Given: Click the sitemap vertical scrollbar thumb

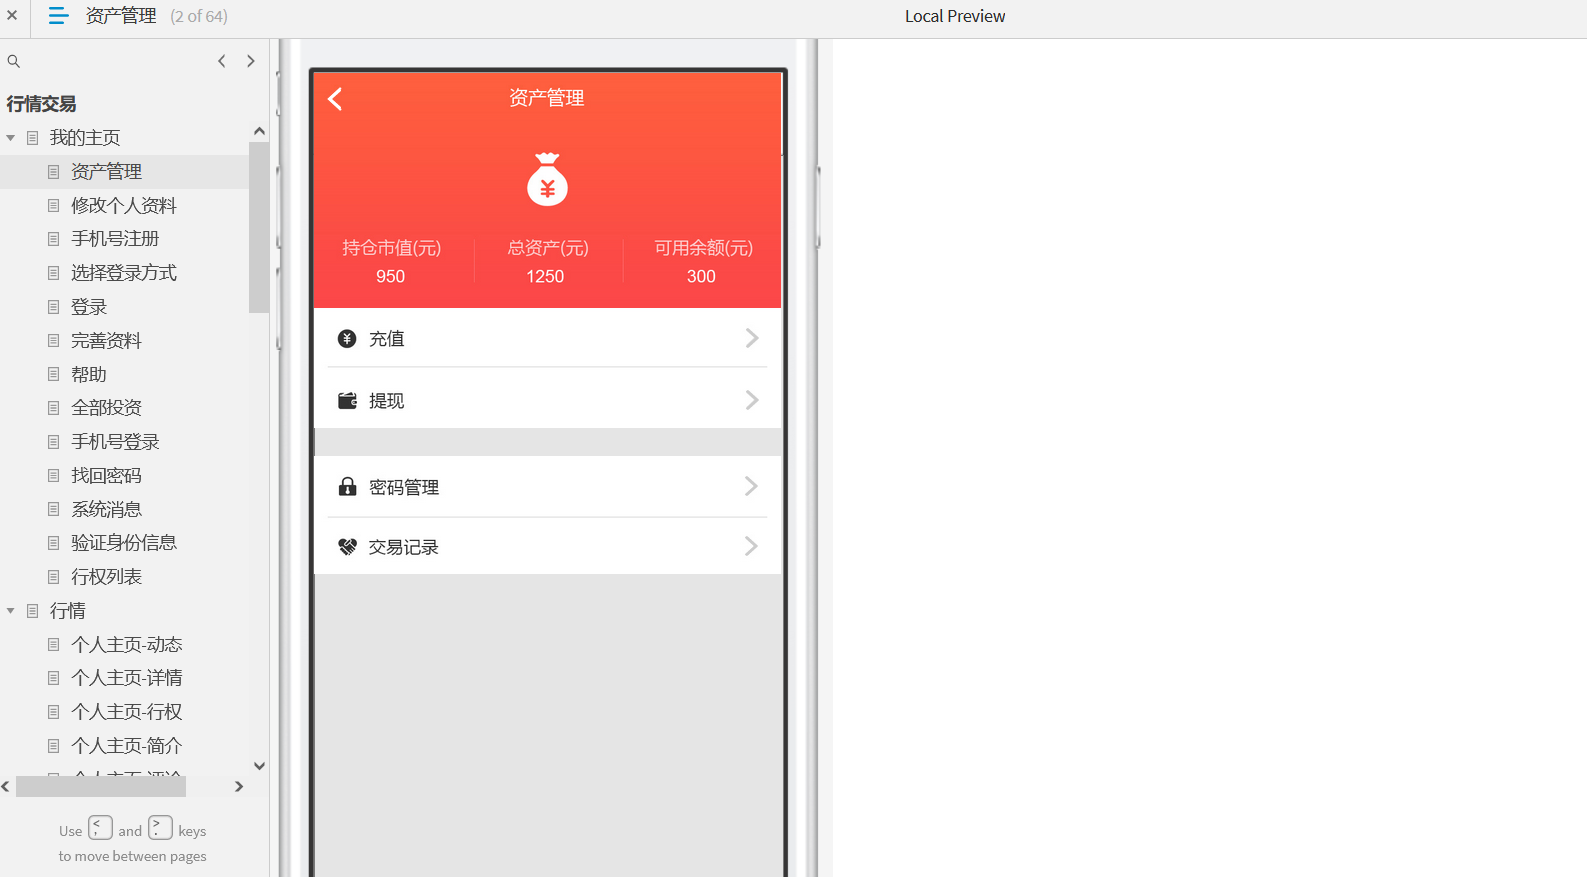Looking at the screenshot, I should tap(259, 227).
